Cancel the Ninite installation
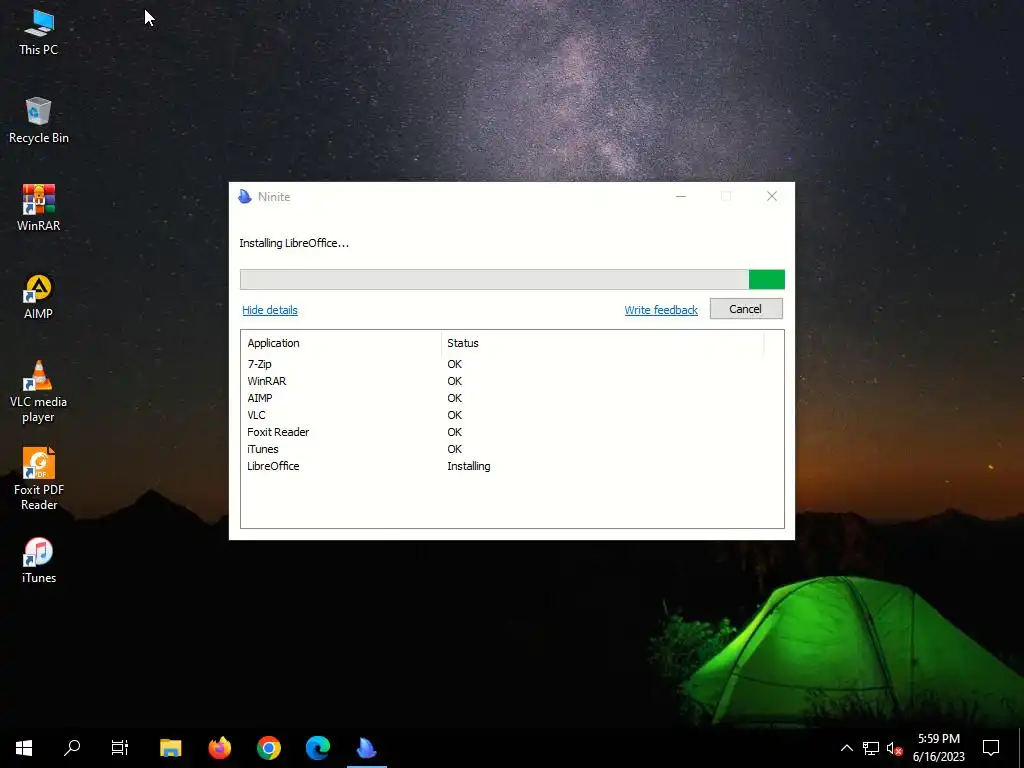Image resolution: width=1024 pixels, height=768 pixels. (746, 309)
